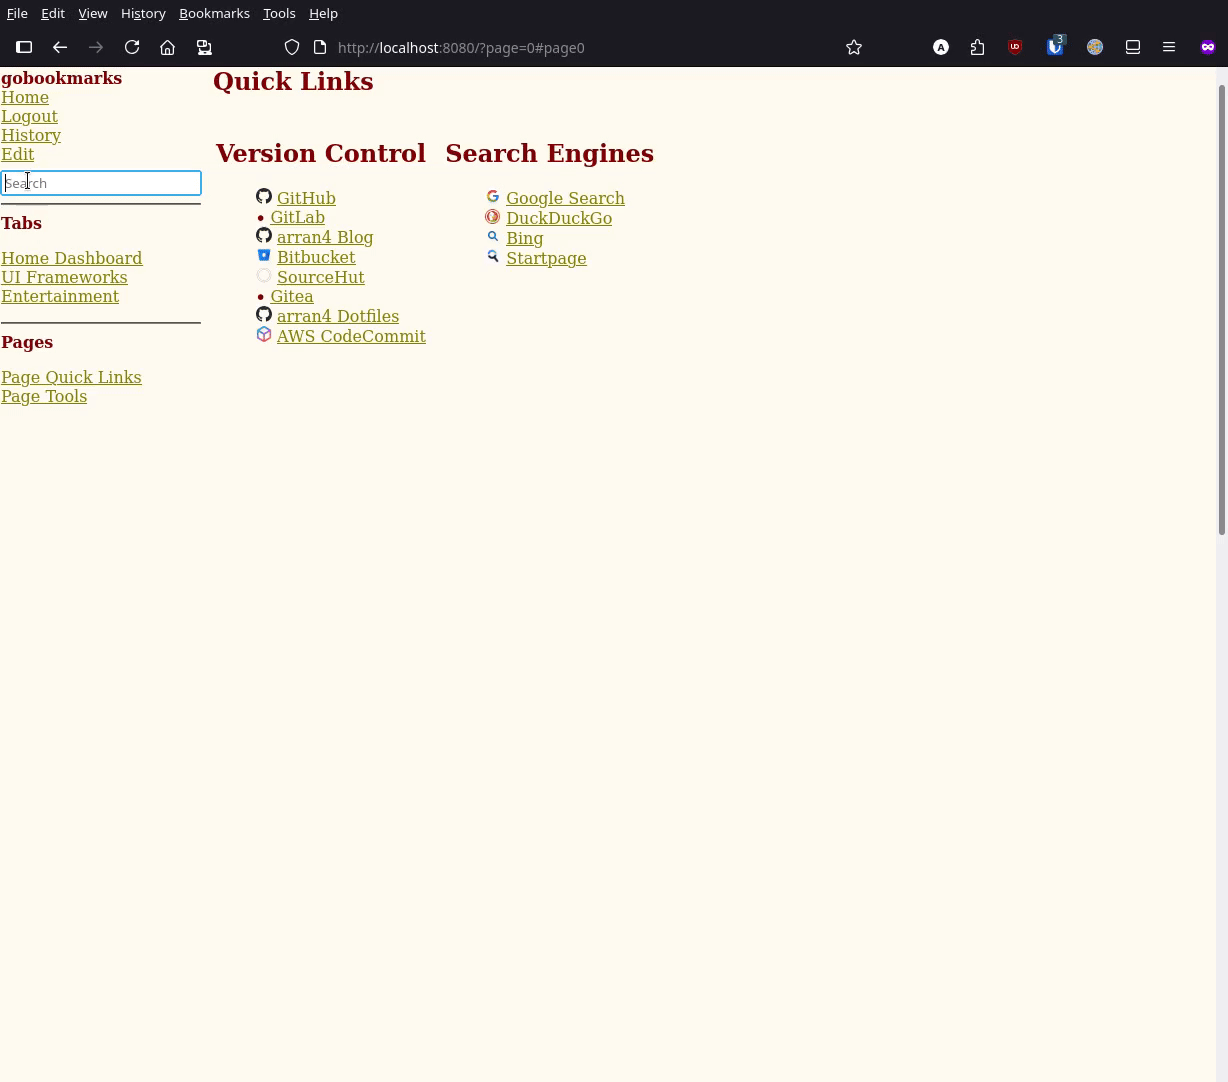Click the GitHub favicon icon

coord(264,197)
